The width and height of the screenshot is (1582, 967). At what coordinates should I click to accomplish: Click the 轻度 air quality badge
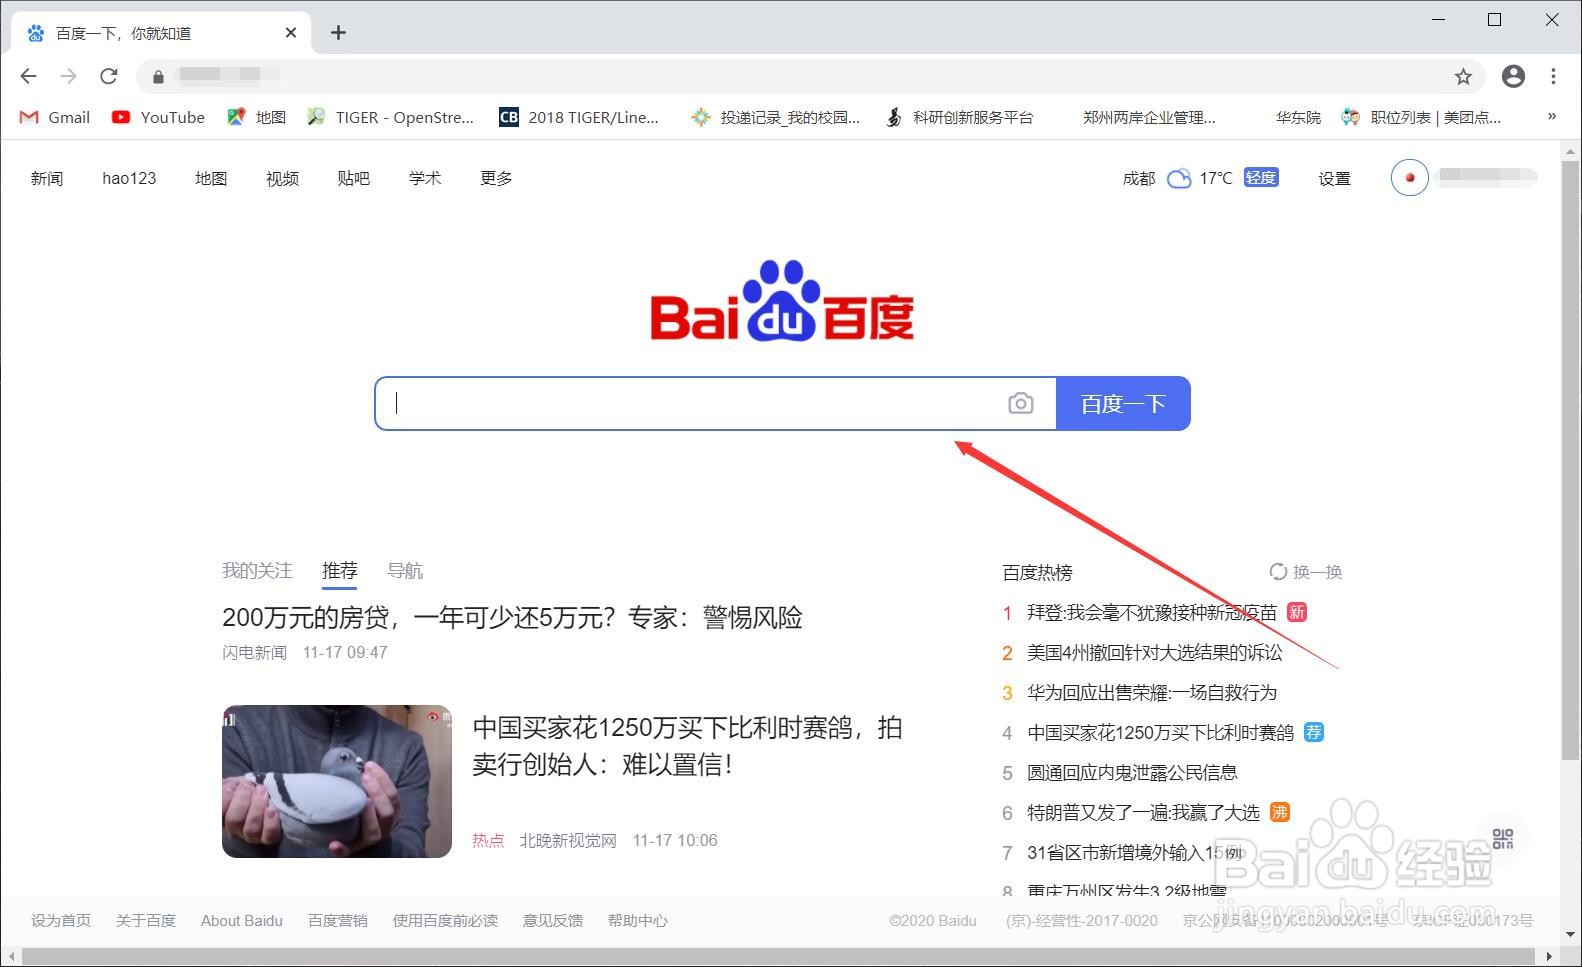pyautogui.click(x=1261, y=177)
